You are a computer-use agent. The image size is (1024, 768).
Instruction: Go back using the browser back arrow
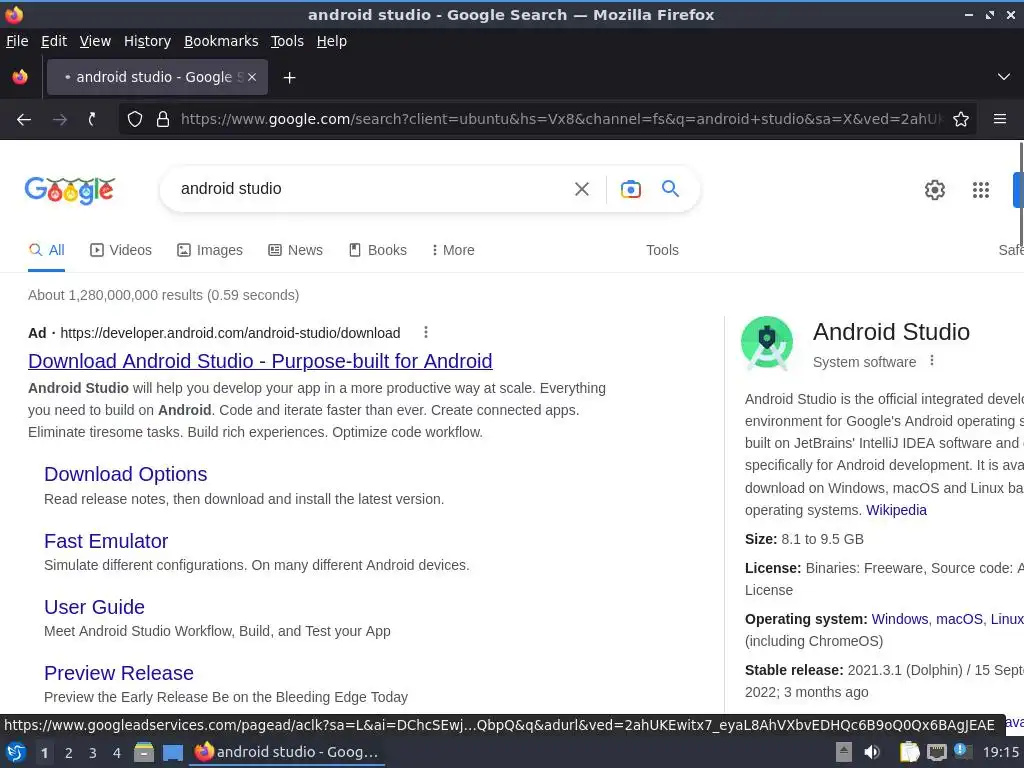click(24, 119)
